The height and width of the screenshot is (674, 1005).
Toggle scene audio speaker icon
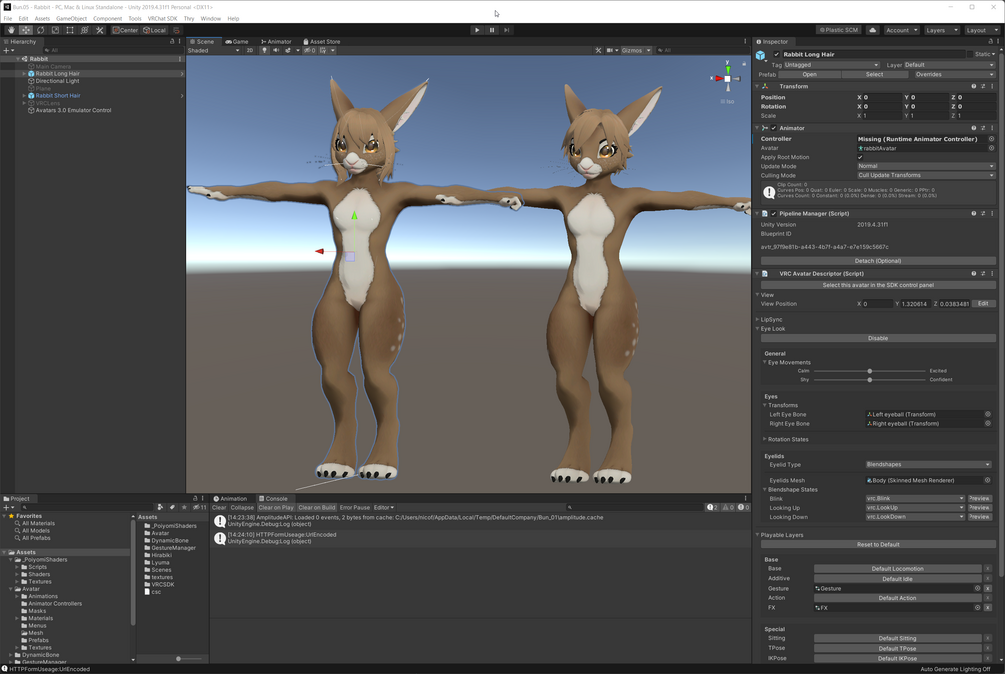click(x=276, y=51)
